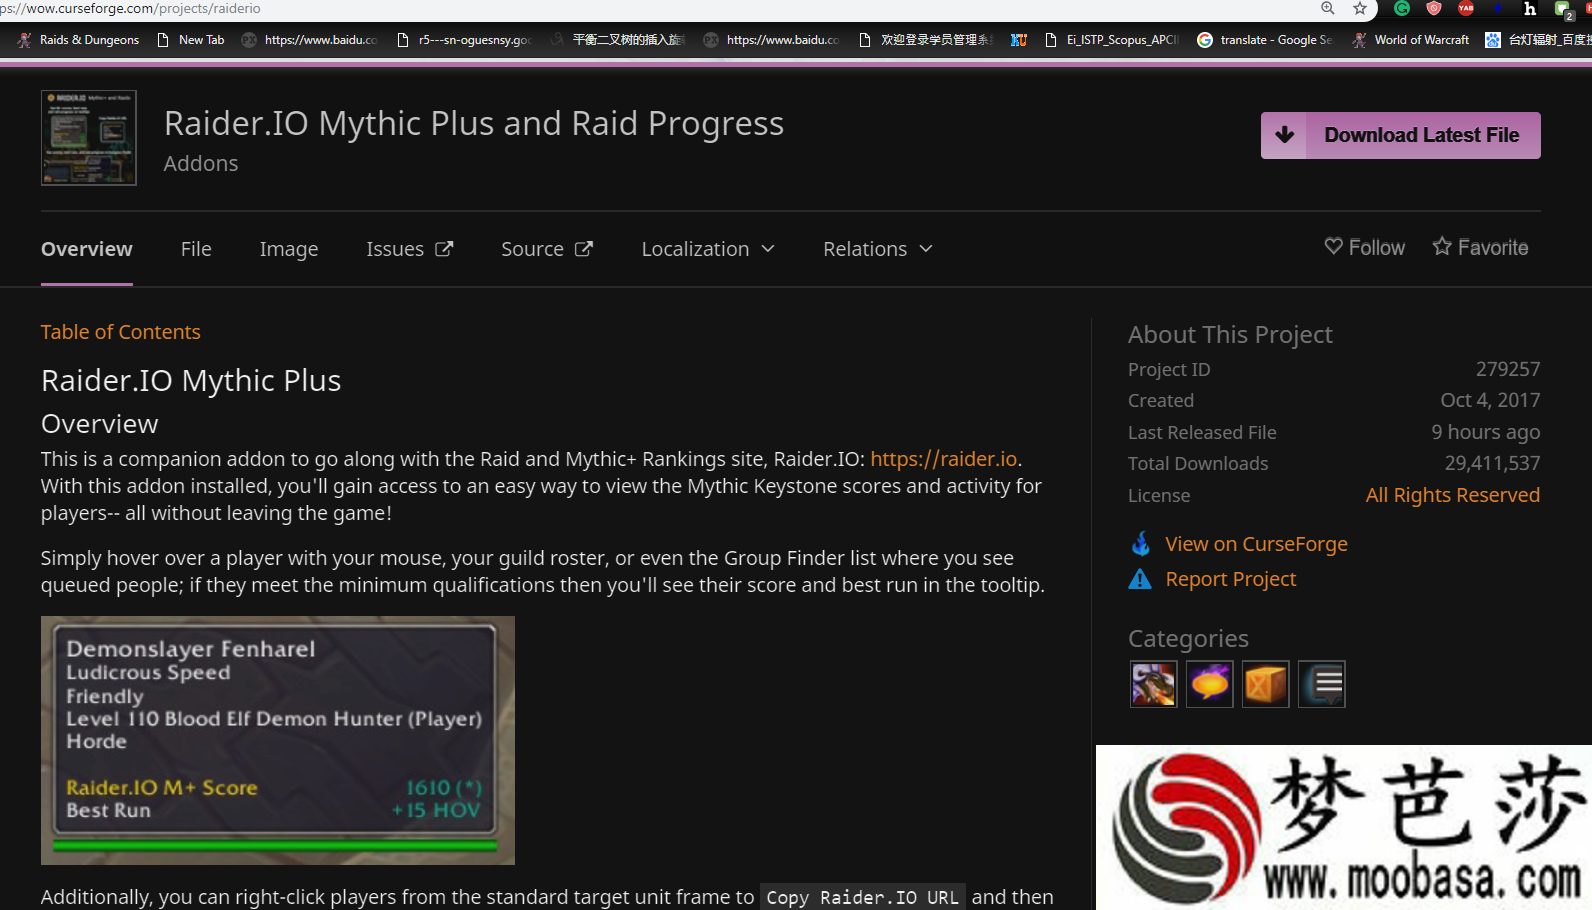Click the '9 hours ago' release time
The height and width of the screenshot is (910, 1592).
pos(1485,432)
